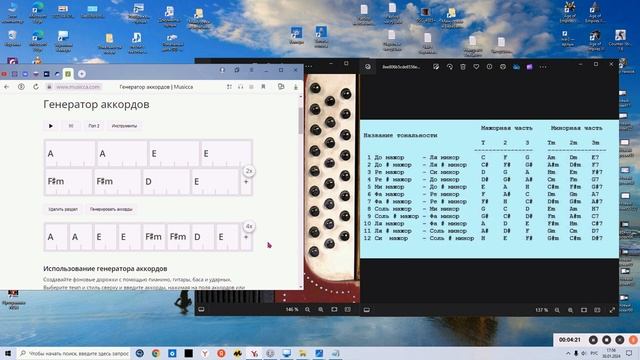Screen dimensions: 640x360
Task: Open the more options ellipsis in right Photos window
Action: pos(543,67)
